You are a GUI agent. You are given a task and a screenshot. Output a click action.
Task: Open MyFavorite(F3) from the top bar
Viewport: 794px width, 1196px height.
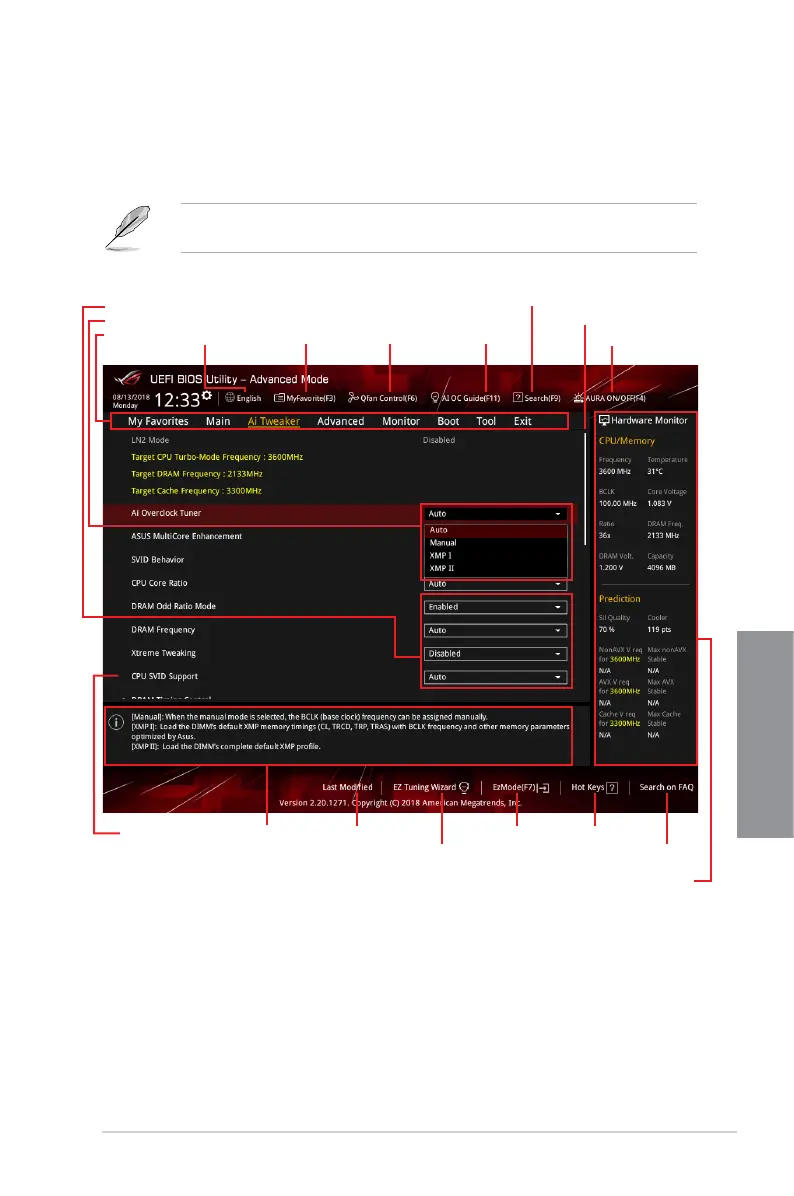point(305,398)
